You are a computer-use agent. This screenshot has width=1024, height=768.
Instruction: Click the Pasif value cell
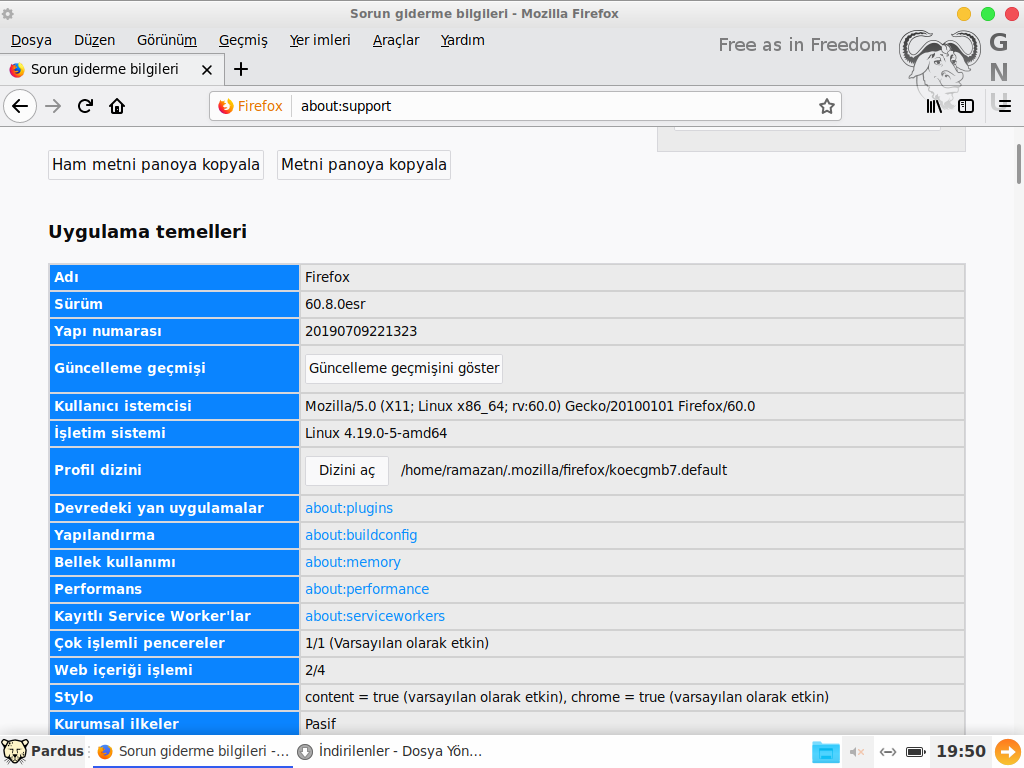[x=632, y=724]
